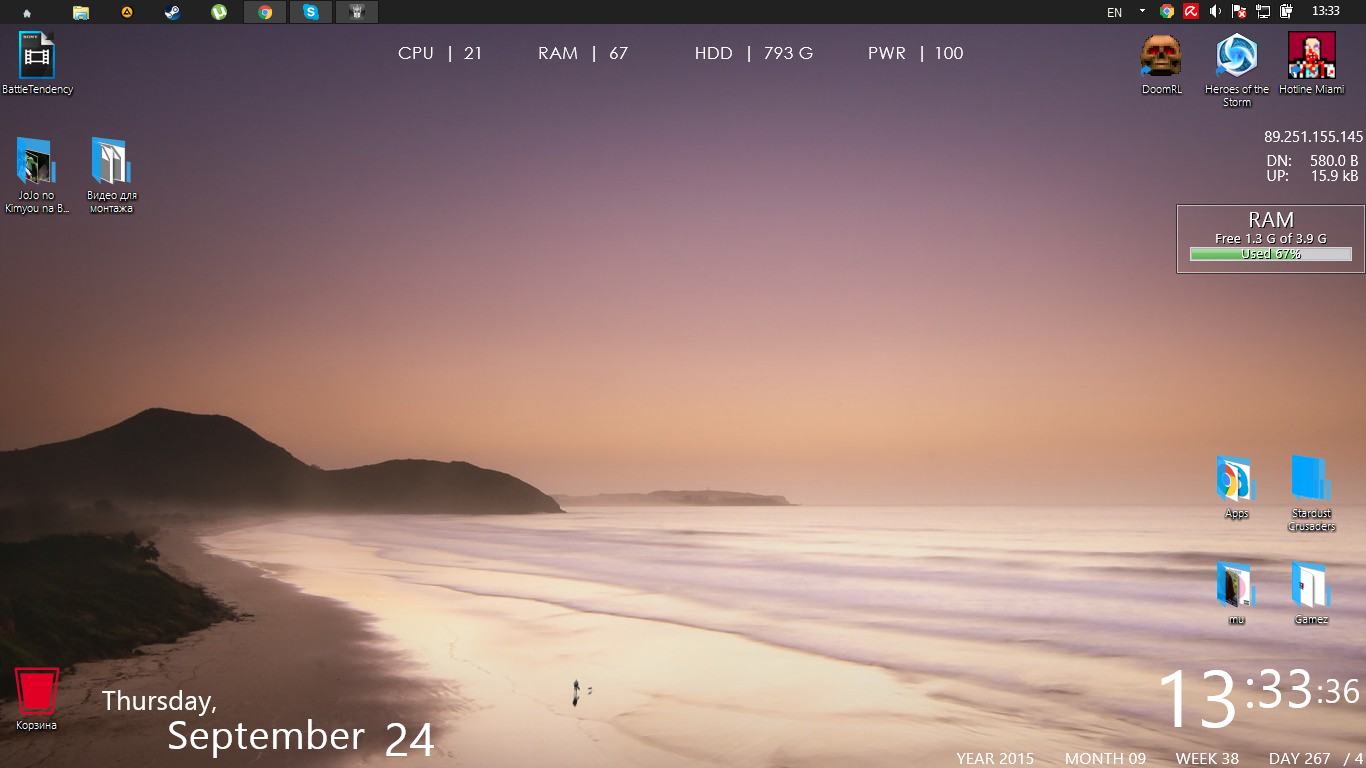
Task: Switch to the Chrome taskbar window
Action: tap(265, 12)
